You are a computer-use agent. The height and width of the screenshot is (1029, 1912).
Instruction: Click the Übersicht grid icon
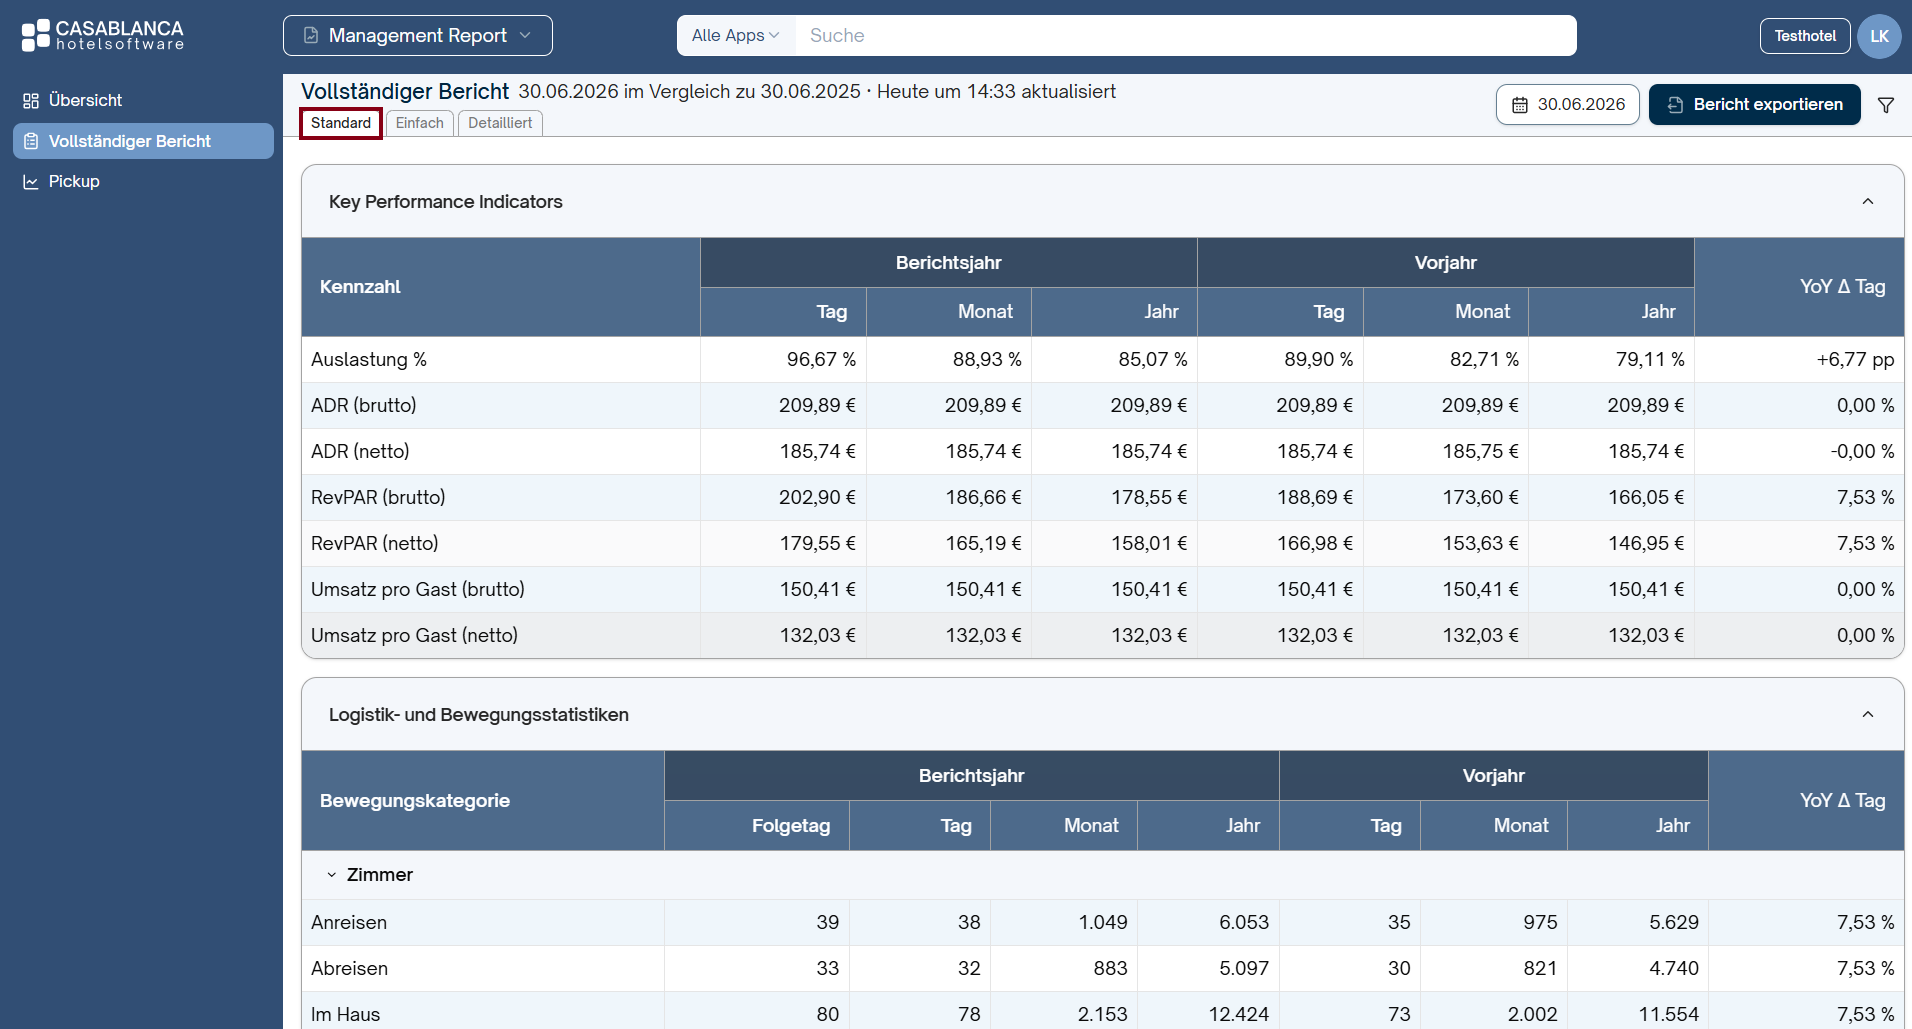(x=31, y=101)
